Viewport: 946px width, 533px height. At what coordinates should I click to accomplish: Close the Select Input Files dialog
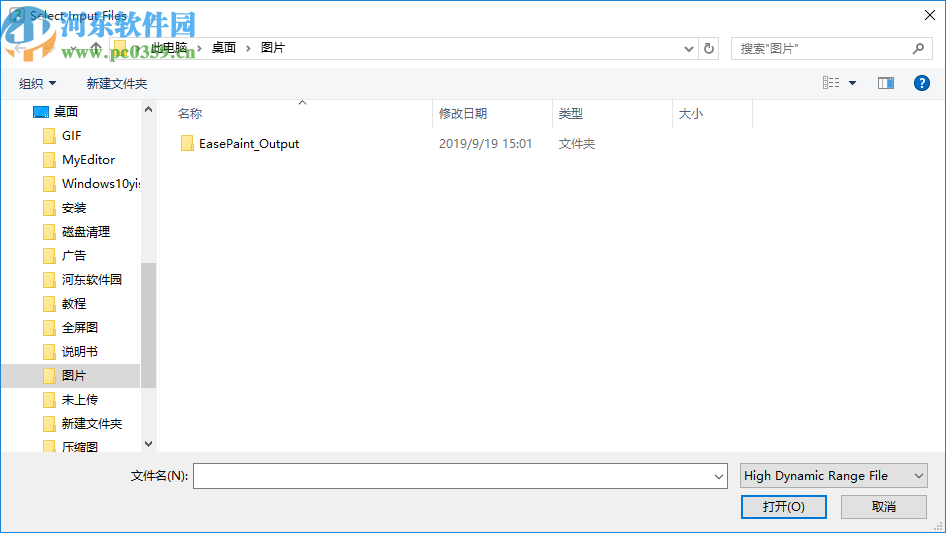(930, 15)
